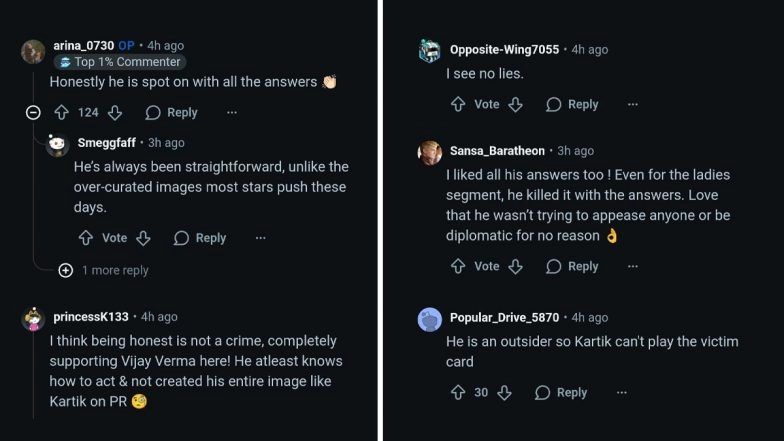Collapse arina_0730's comment thread
Screen dimensions: 784x441
[33, 112]
